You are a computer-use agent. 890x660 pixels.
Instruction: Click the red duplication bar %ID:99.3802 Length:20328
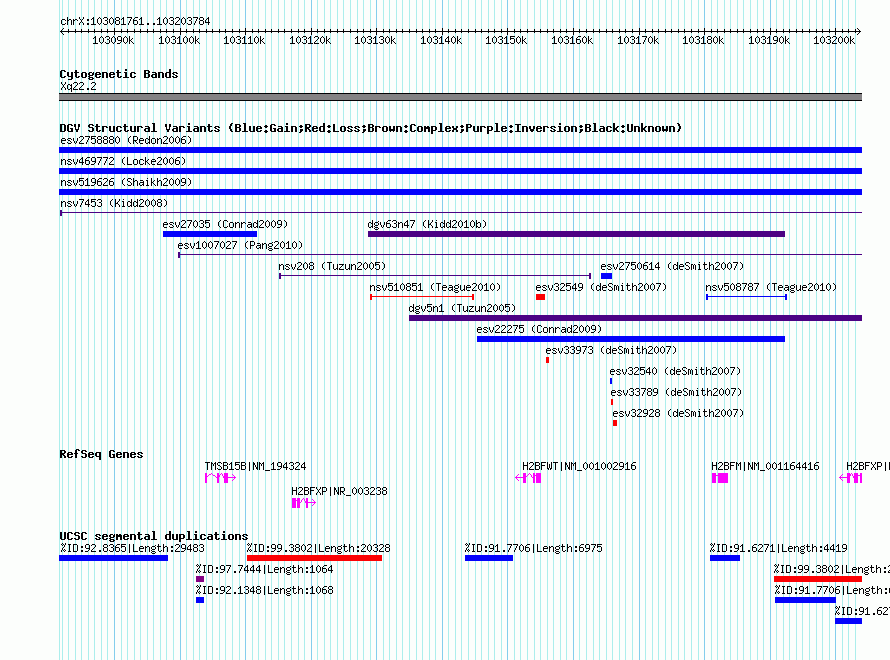pos(314,558)
